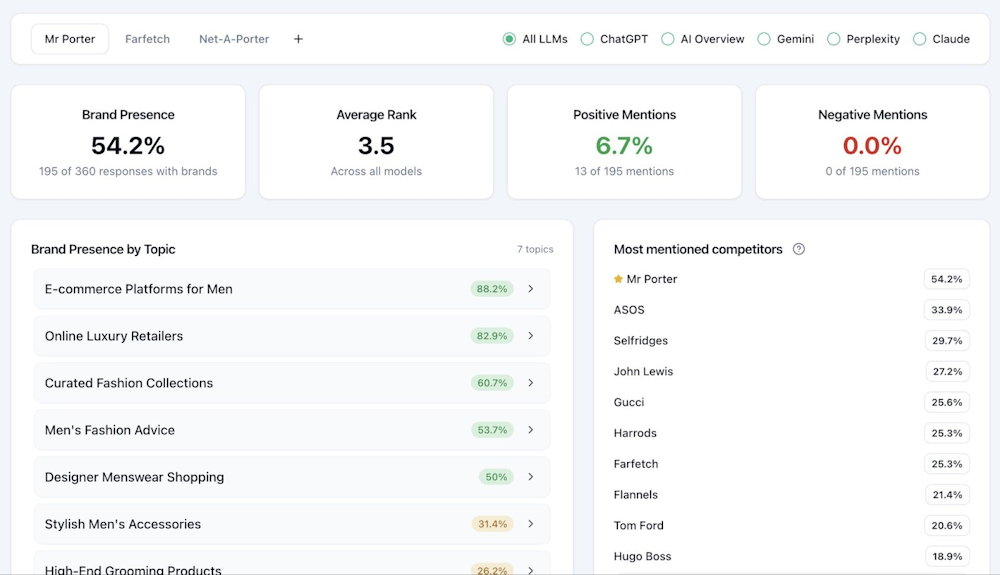
Task: Expand the Stylish Men's Accessories chevron
Action: pos(531,524)
